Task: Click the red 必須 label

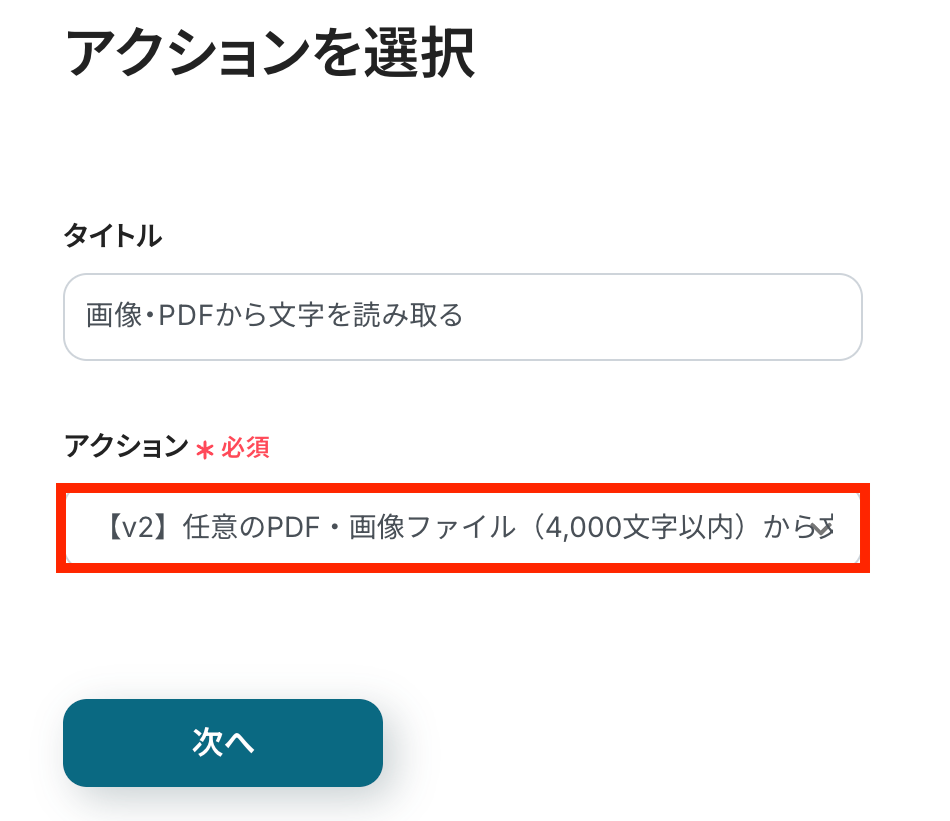Action: (x=245, y=448)
